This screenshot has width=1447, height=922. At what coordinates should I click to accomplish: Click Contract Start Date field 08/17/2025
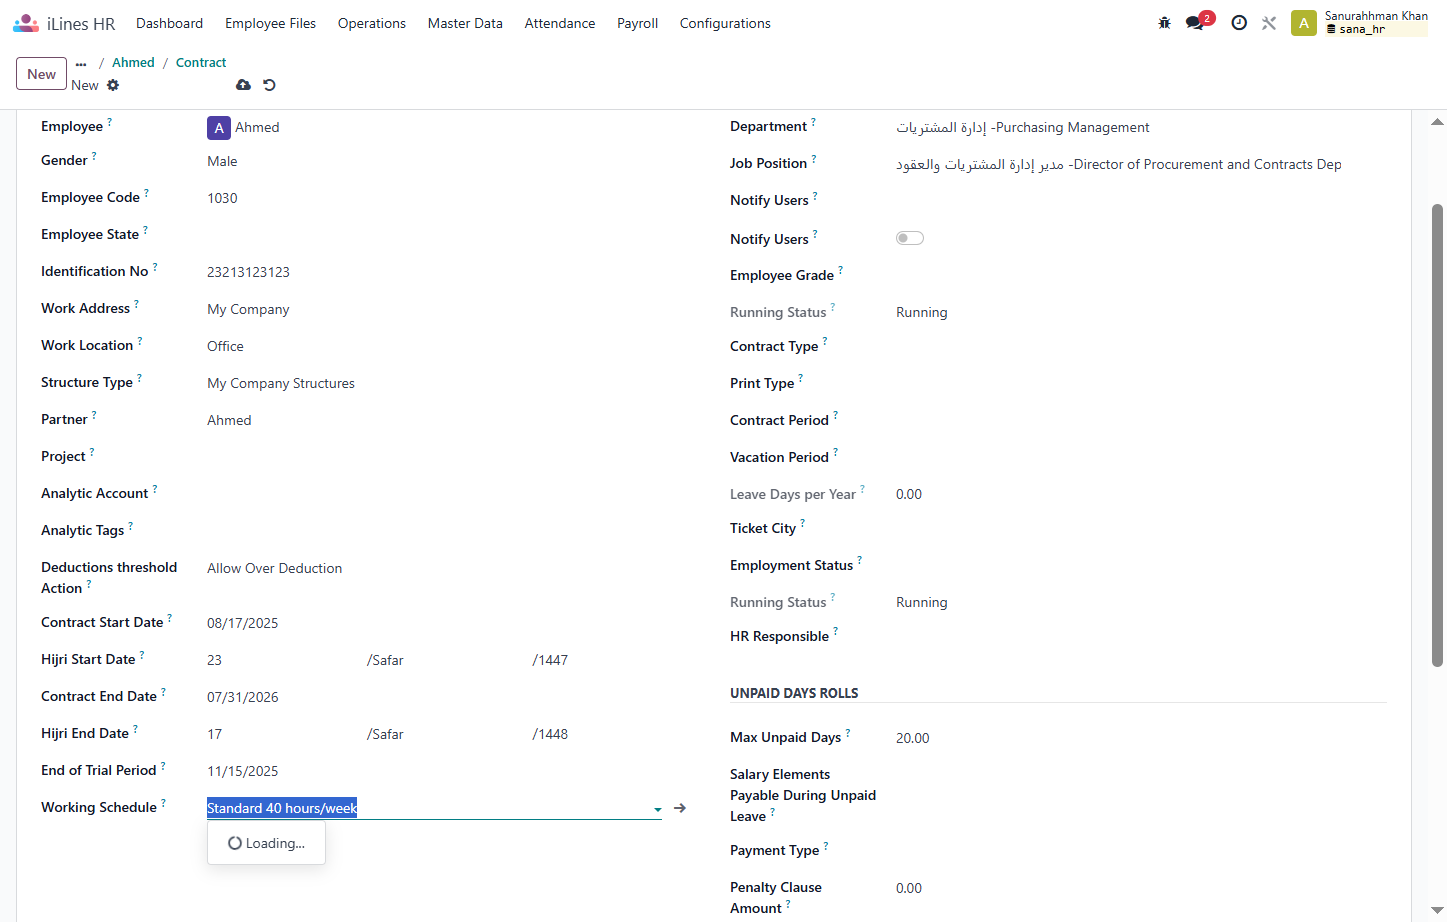pos(243,623)
